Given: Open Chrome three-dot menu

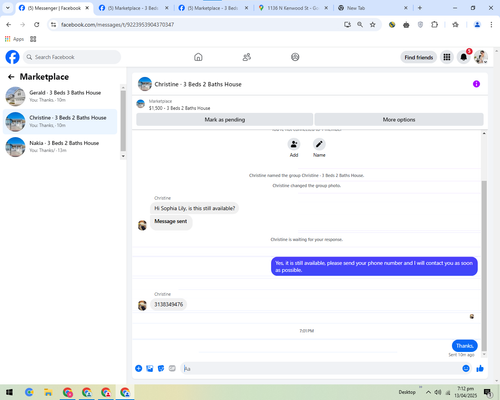Looking at the screenshot, I should click(x=491, y=24).
